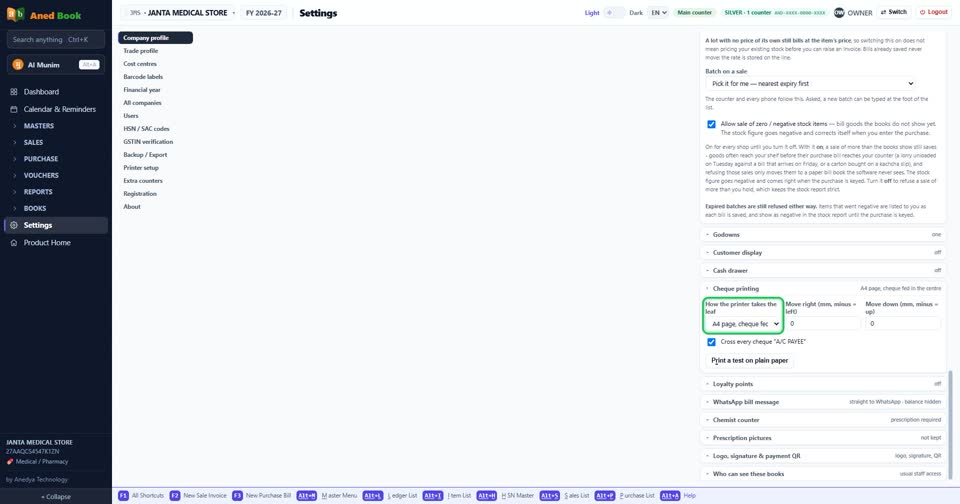Click Print a test on plain paper
The height and width of the screenshot is (504, 960).
click(x=749, y=361)
